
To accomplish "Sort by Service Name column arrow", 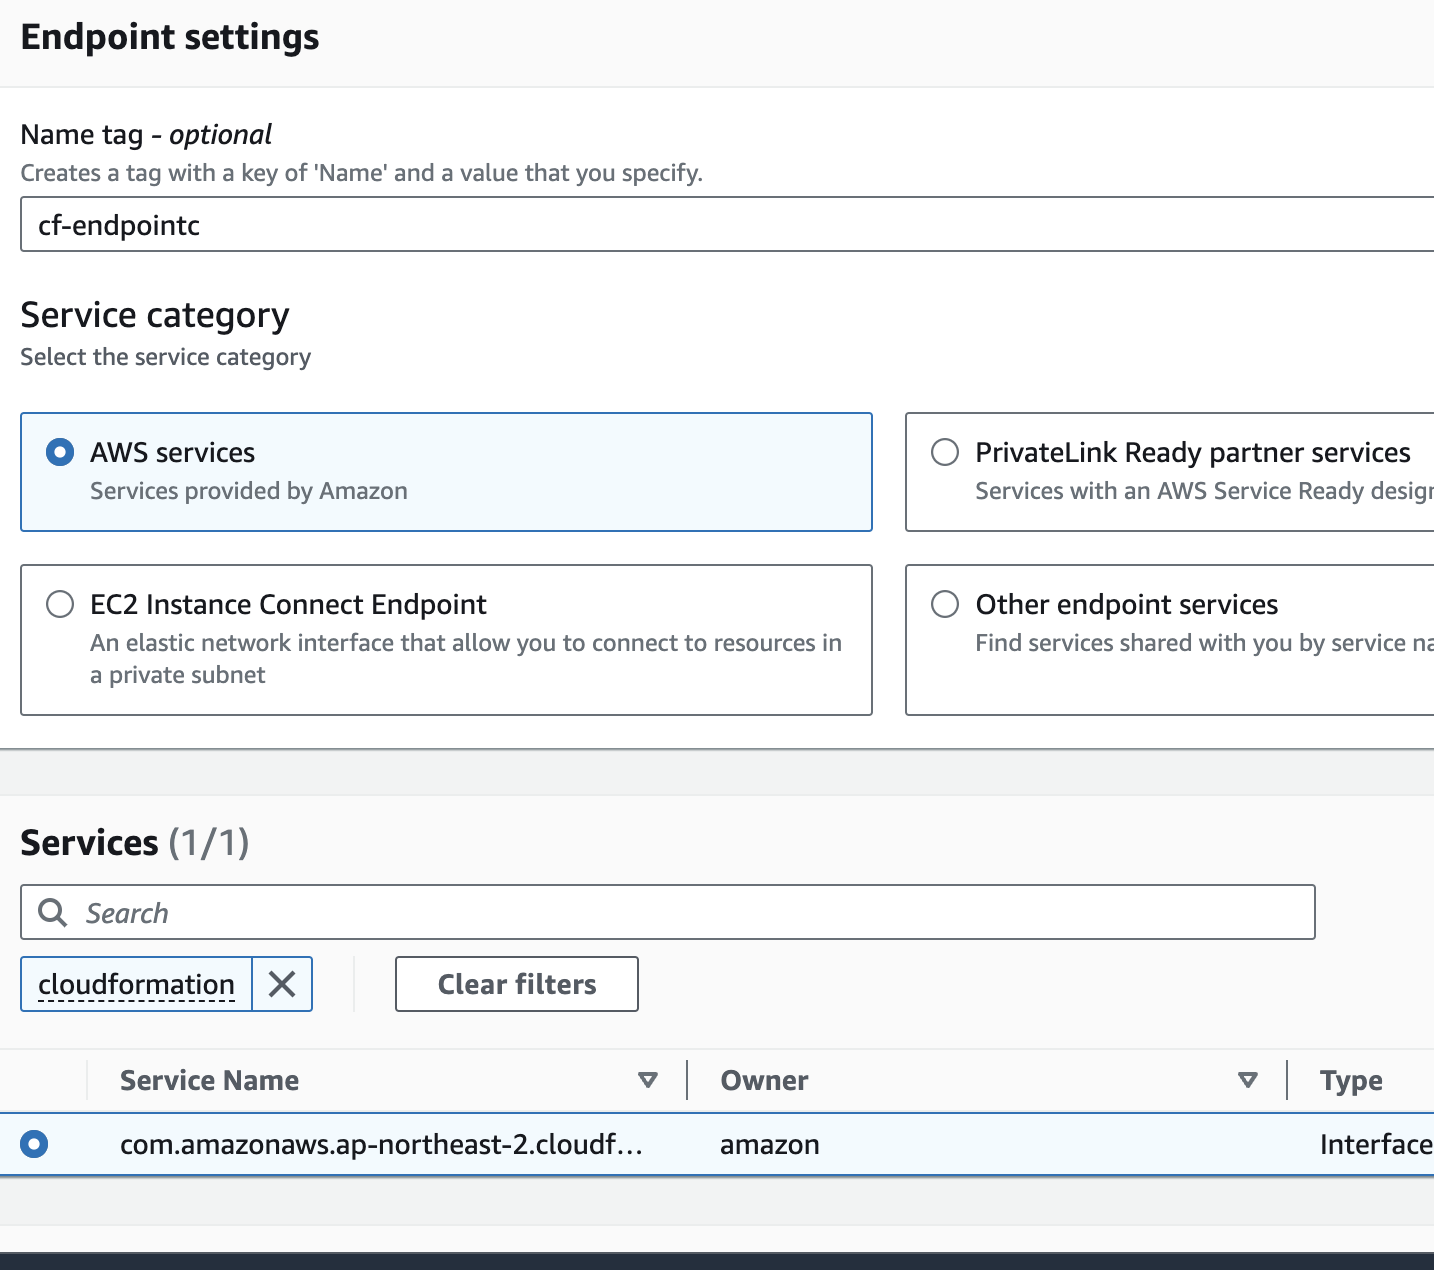I will click(648, 1080).
